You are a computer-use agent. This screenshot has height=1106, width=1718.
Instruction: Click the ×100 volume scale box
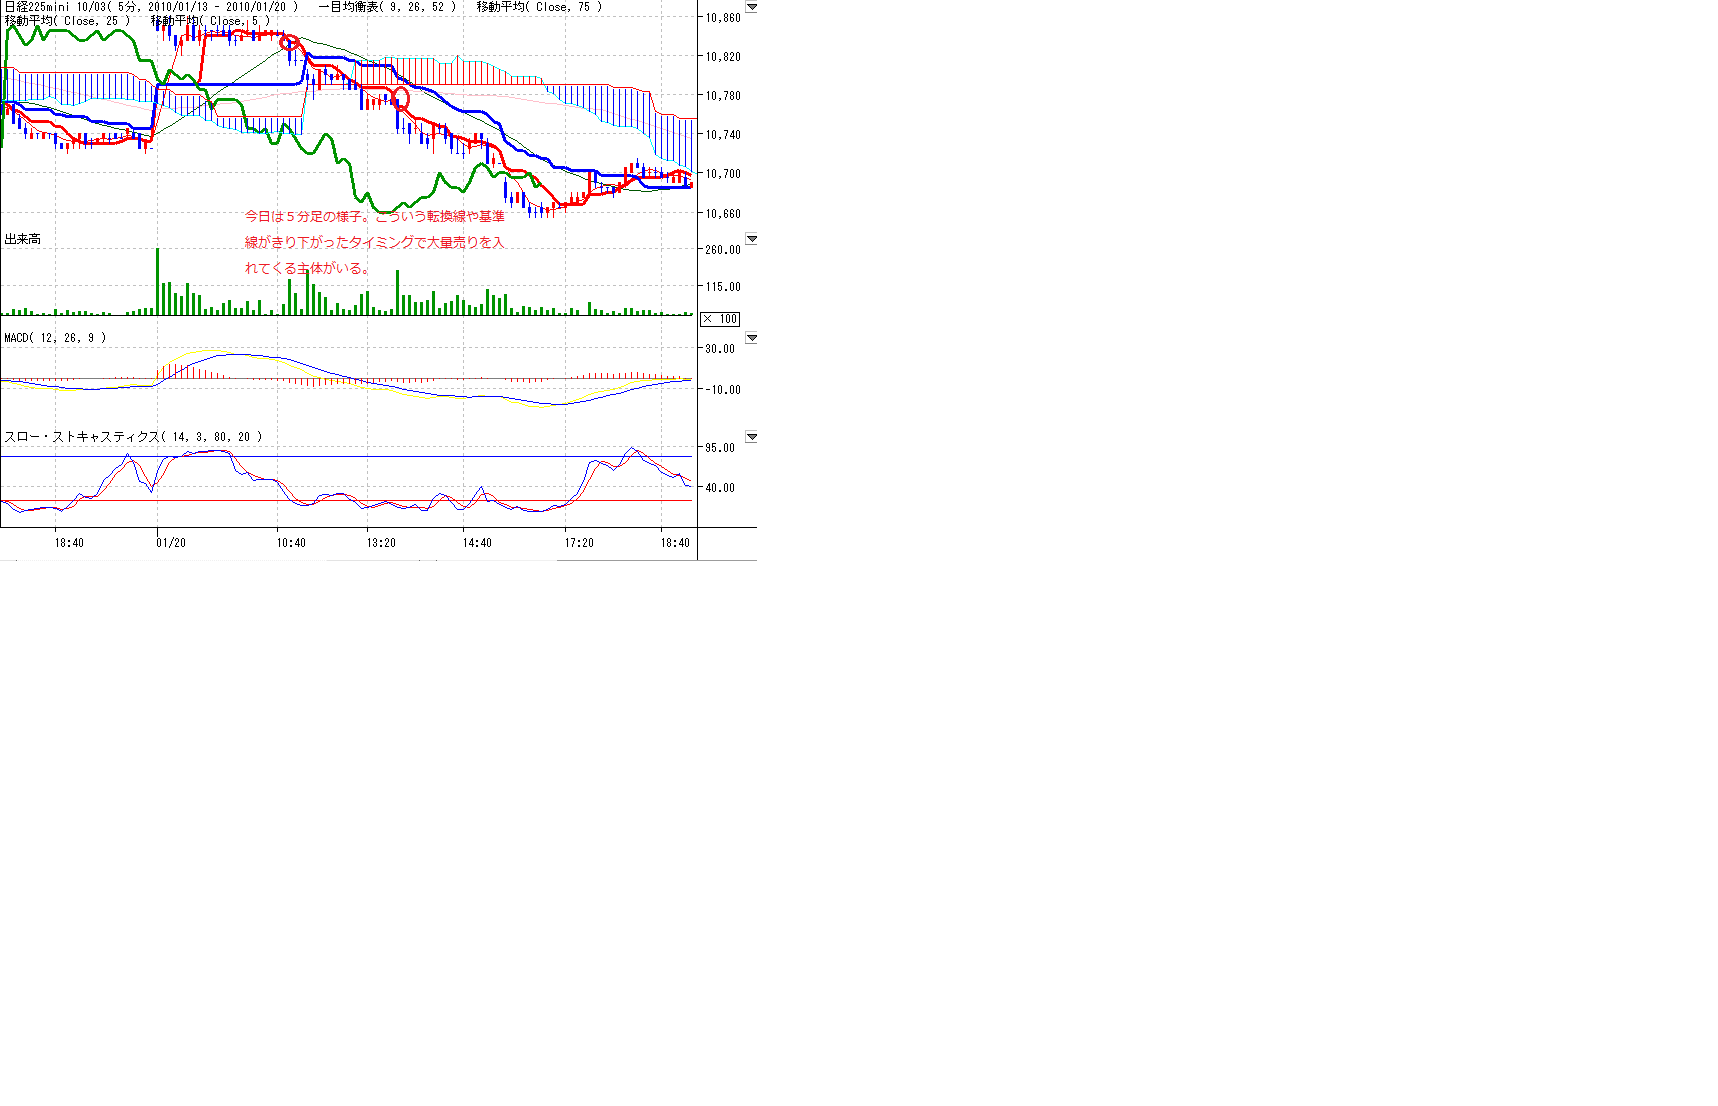[x=720, y=319]
